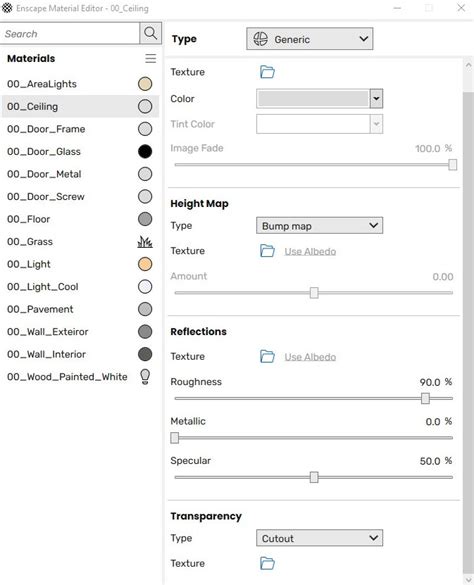
Task: Open the Transparency Cutout type dropdown
Action: [x=319, y=538]
